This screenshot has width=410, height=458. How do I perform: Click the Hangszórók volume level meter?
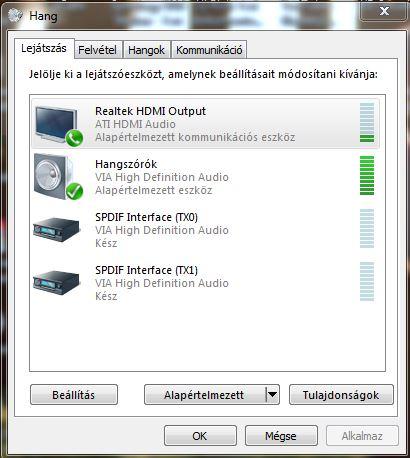point(367,175)
